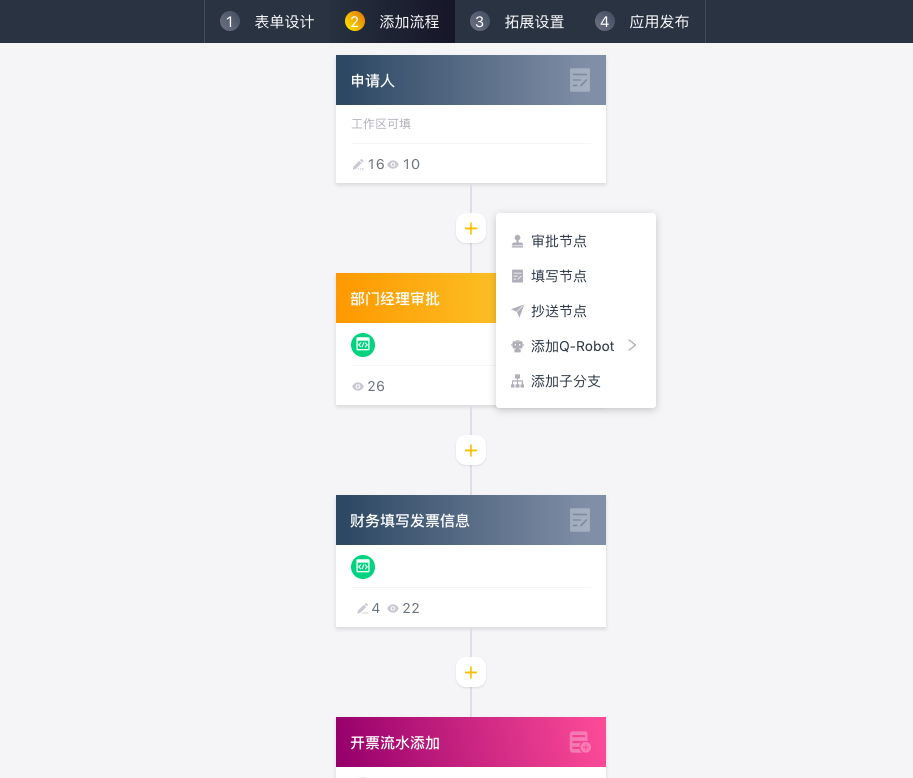Click the edit-form icon on 申请人 node
This screenshot has width=913, height=778.
(579, 80)
